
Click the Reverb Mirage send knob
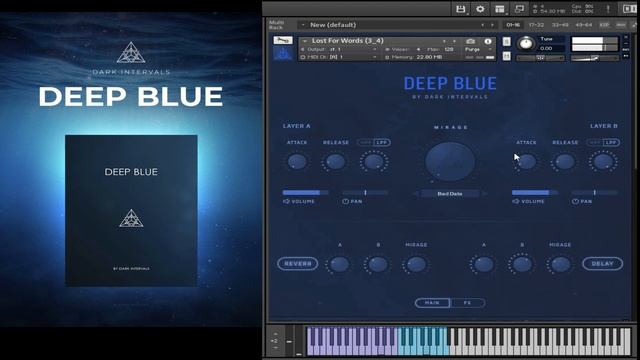[x=416, y=264]
